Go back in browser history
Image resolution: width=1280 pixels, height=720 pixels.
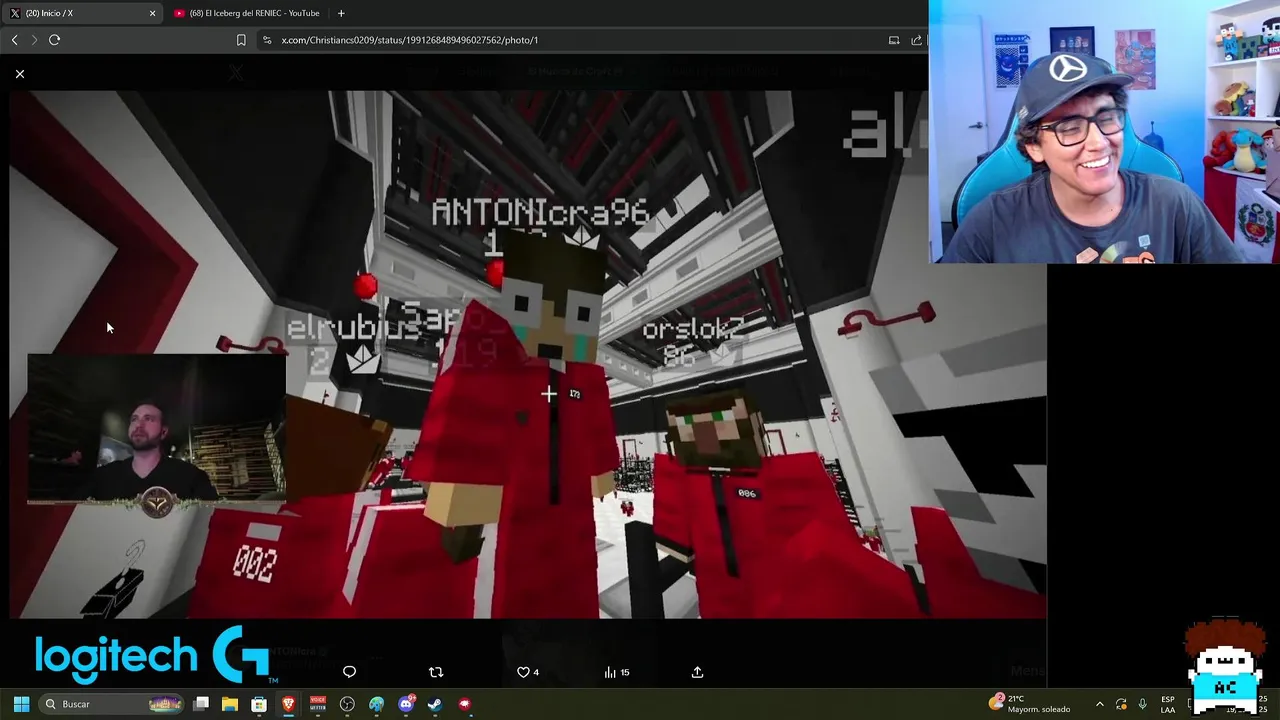pyautogui.click(x=14, y=40)
